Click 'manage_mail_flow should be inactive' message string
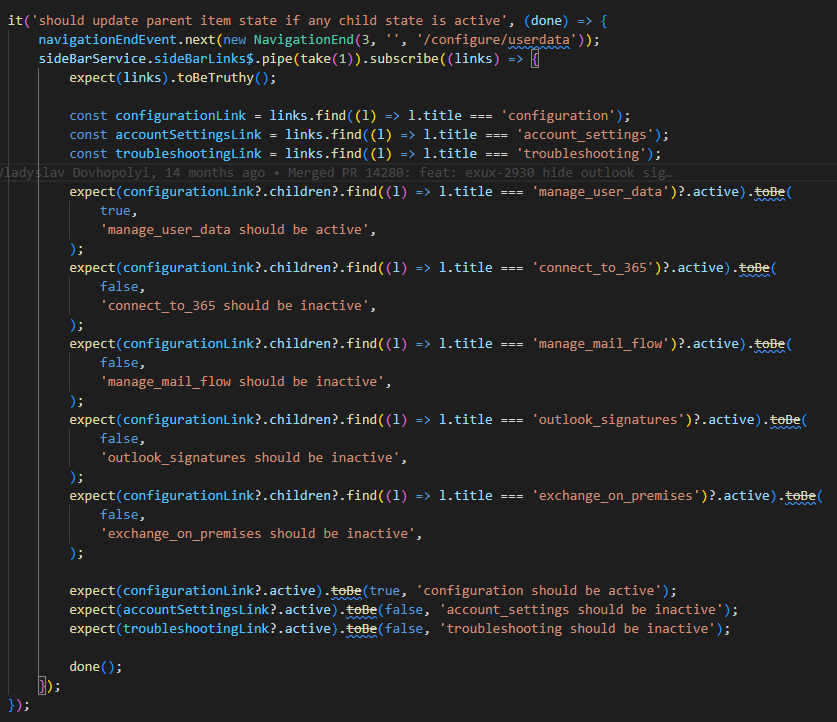The height and width of the screenshot is (722, 837). point(242,382)
